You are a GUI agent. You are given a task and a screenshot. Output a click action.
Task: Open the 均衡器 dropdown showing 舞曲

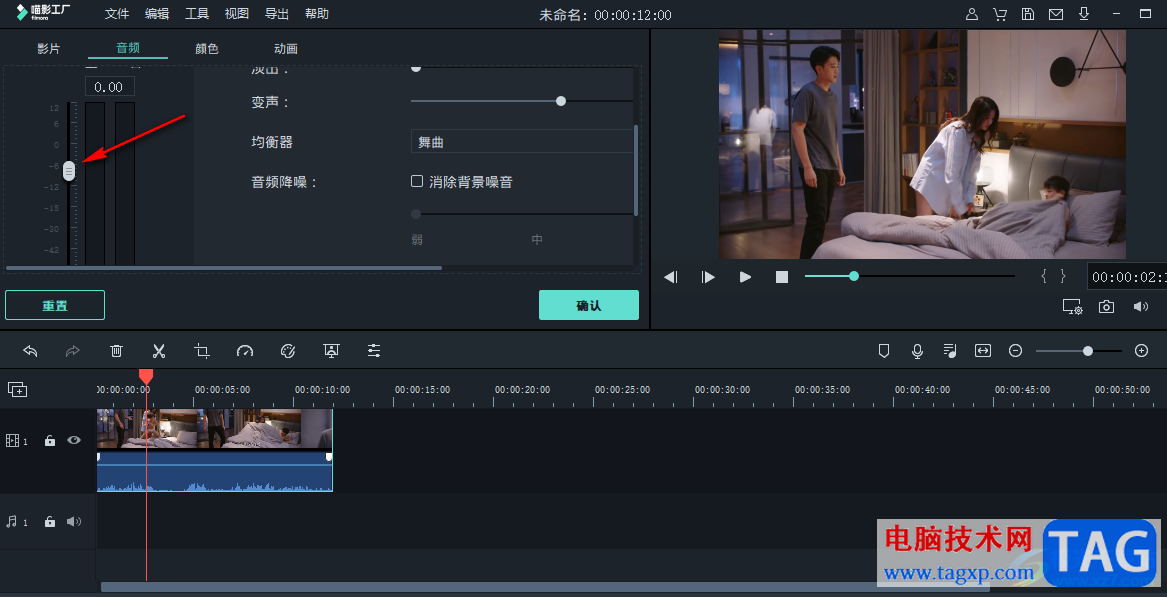point(522,141)
